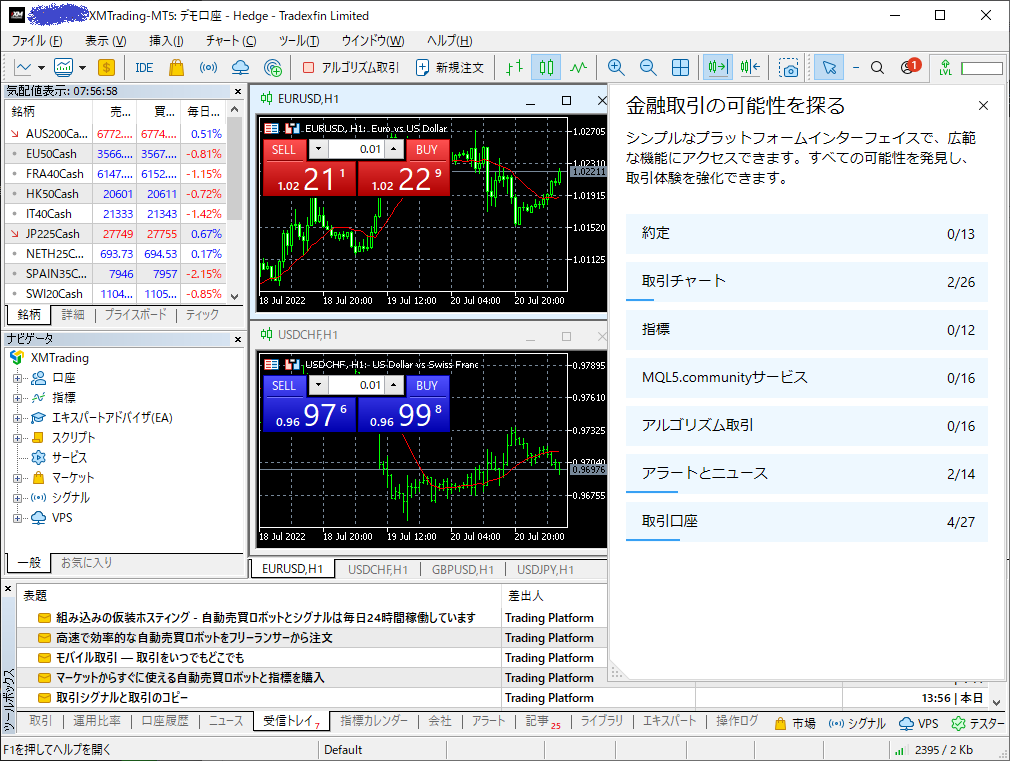Zoom in on the chart
Screen dimensions: 1010x761
(616, 68)
